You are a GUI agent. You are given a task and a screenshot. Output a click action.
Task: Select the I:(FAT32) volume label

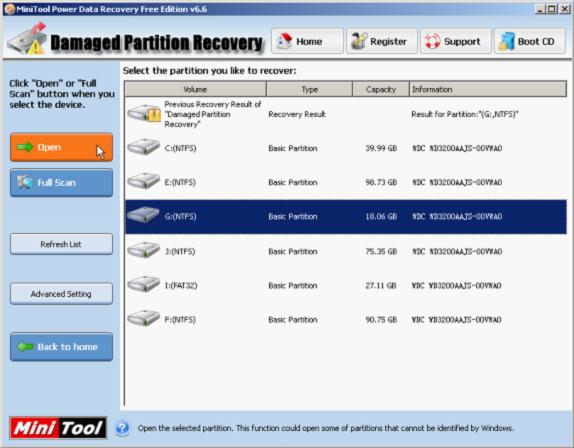pyautogui.click(x=181, y=285)
